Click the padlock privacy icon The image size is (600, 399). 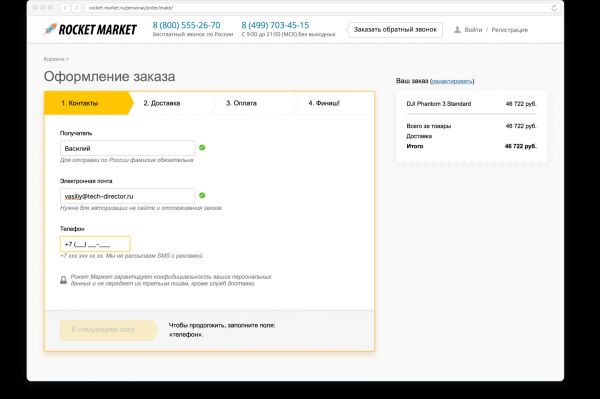click(64, 280)
